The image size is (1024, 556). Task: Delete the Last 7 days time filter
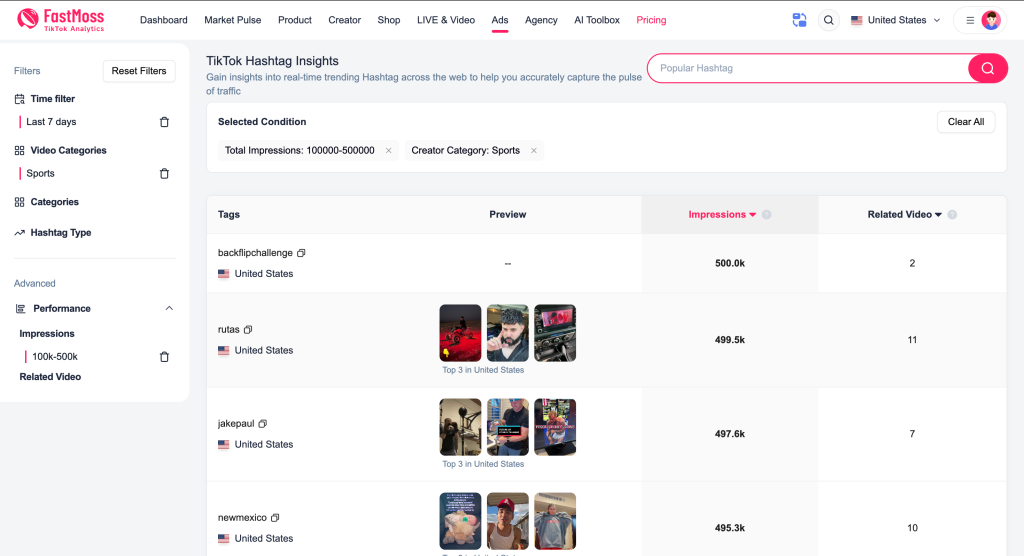click(x=165, y=122)
